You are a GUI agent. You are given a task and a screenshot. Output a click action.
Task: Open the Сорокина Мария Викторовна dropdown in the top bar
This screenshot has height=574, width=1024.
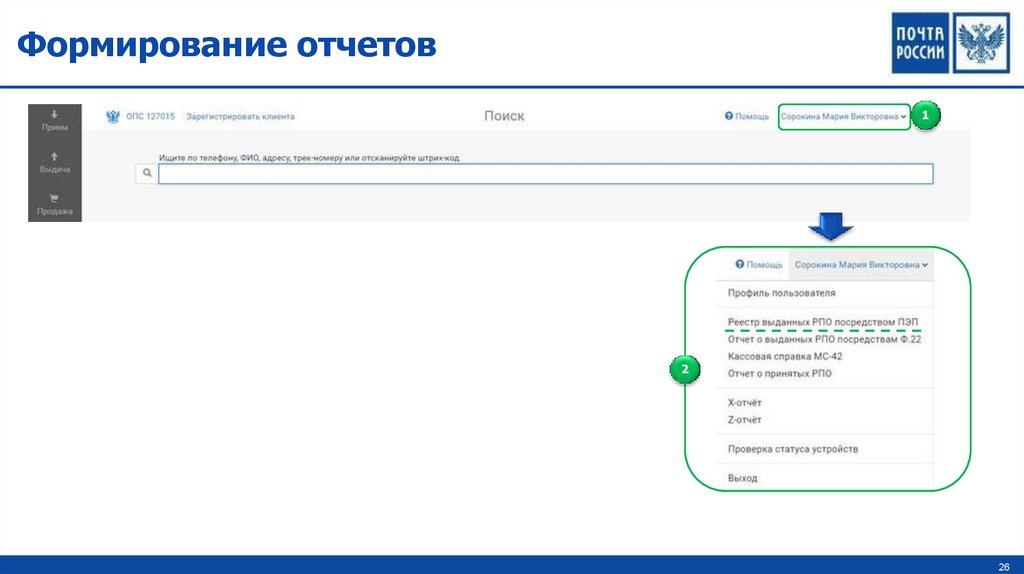[844, 117]
